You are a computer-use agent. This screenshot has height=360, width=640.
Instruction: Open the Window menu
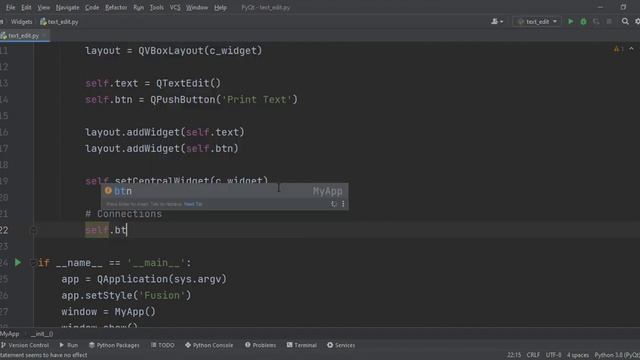[x=197, y=7]
